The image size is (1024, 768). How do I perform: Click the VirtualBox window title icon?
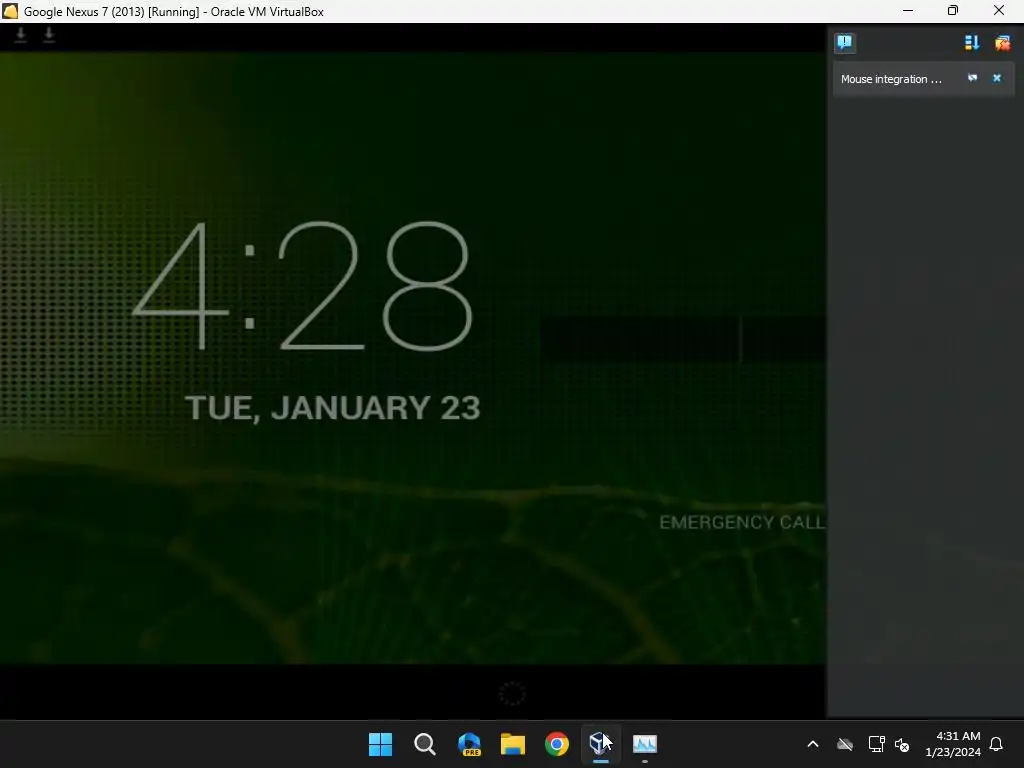pos(10,11)
